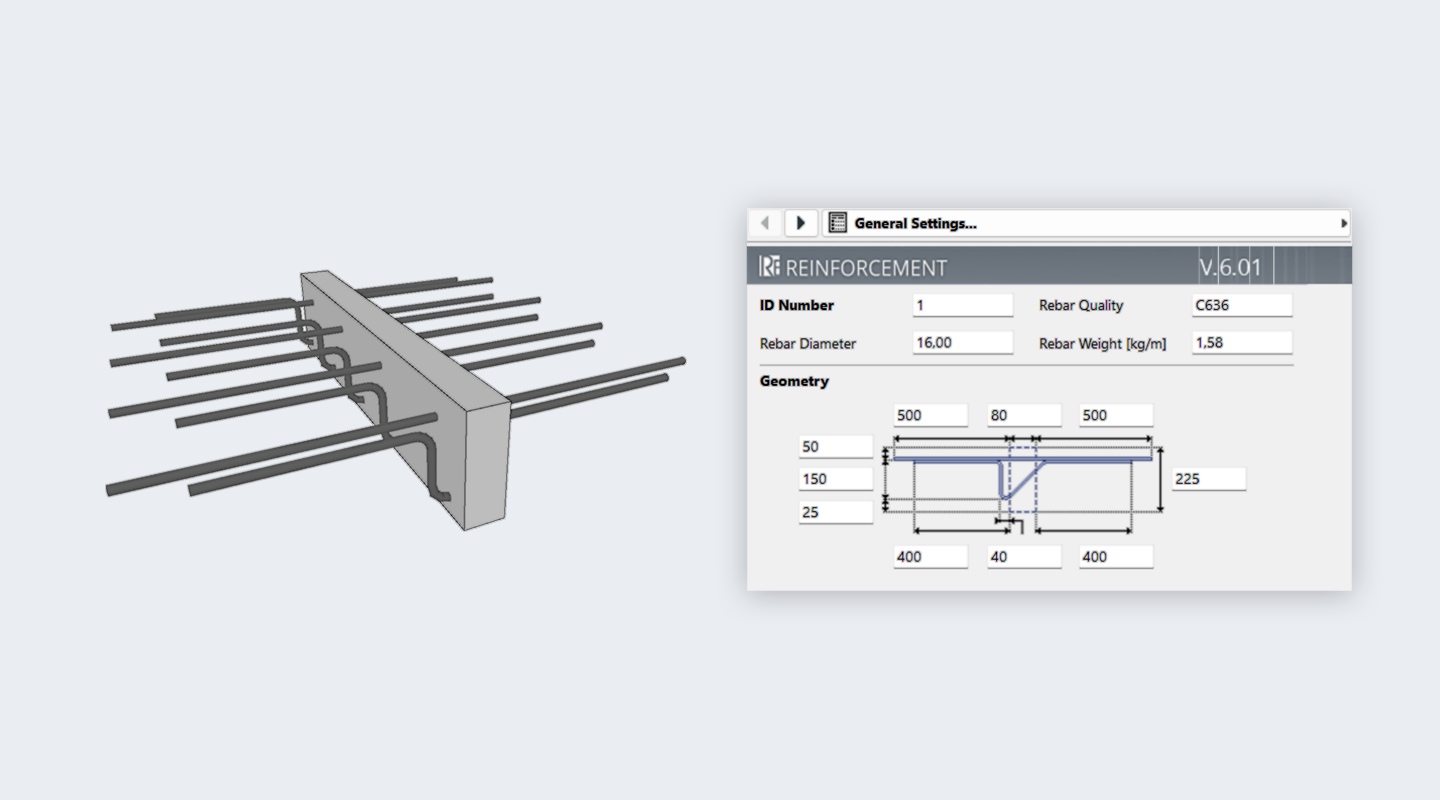This screenshot has width=1440, height=800.
Task: Click the REINFORCEMENT logo icon
Action: tap(769, 267)
